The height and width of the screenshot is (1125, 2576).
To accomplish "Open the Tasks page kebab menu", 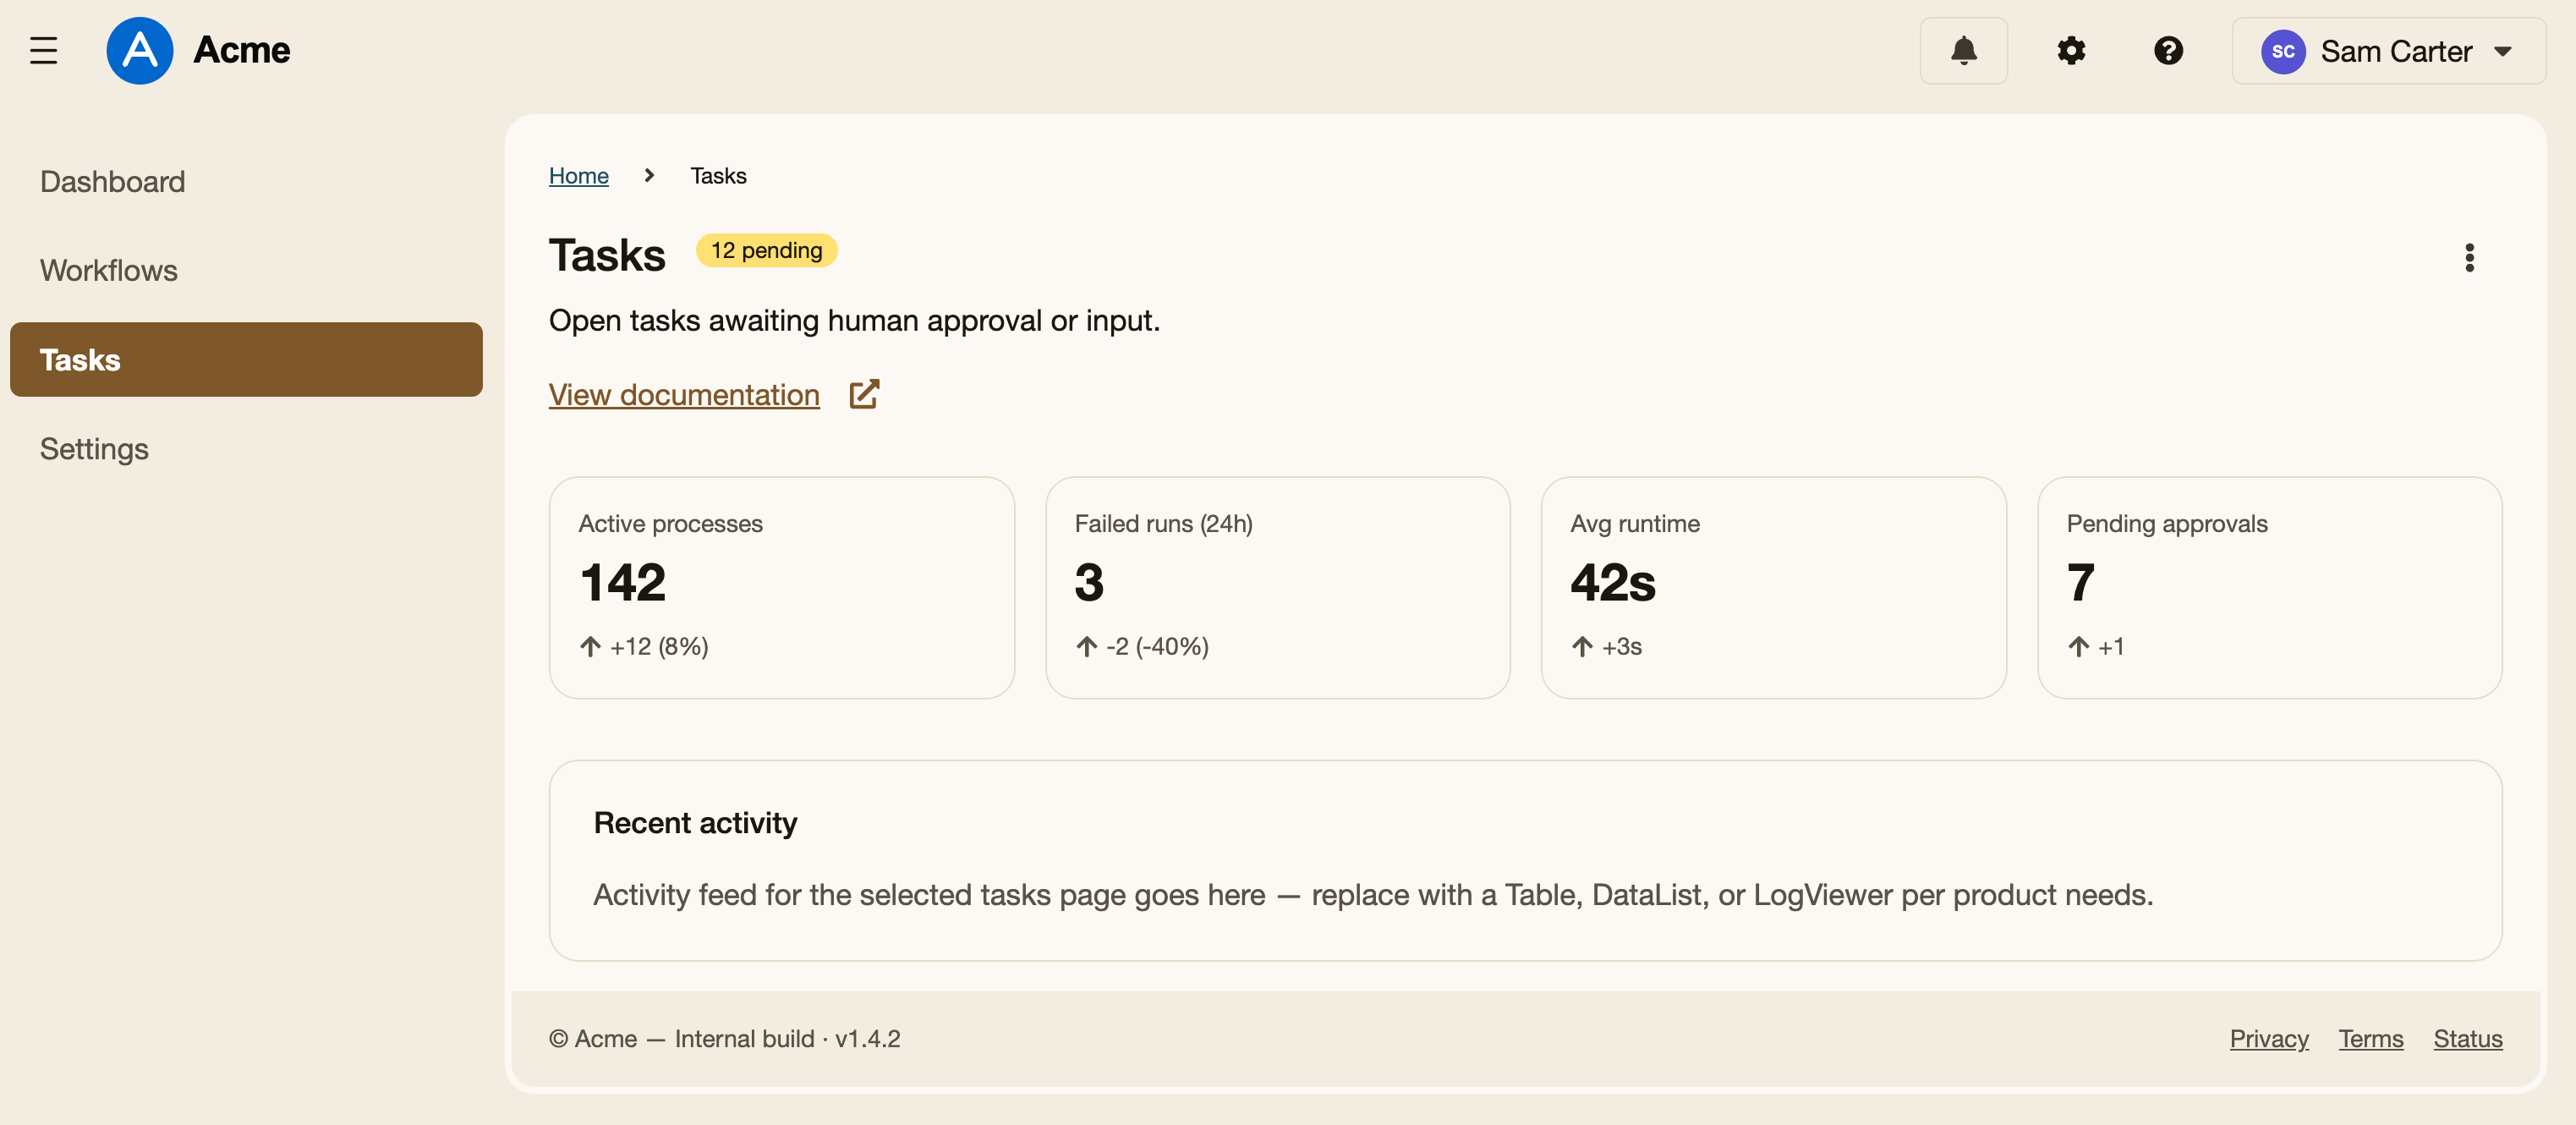I will pyautogui.click(x=2469, y=258).
